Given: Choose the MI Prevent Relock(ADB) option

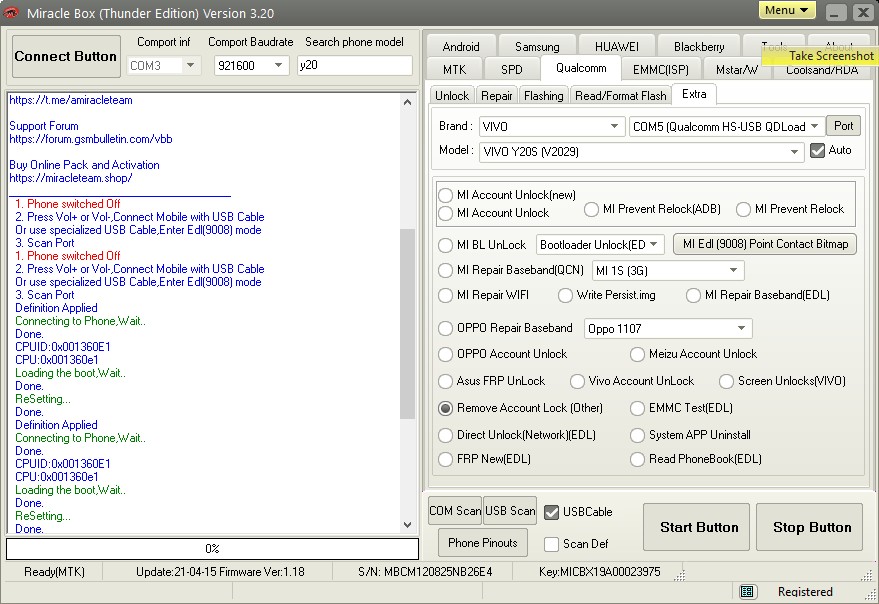Looking at the screenshot, I should coord(591,210).
